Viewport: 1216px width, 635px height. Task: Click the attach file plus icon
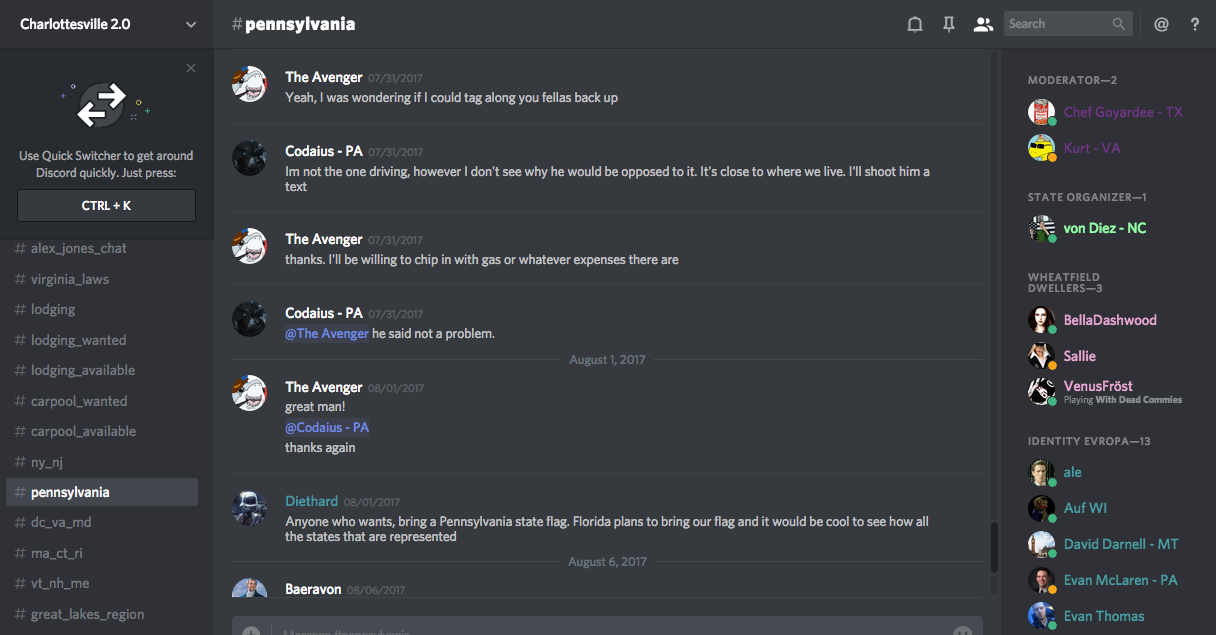[251, 631]
